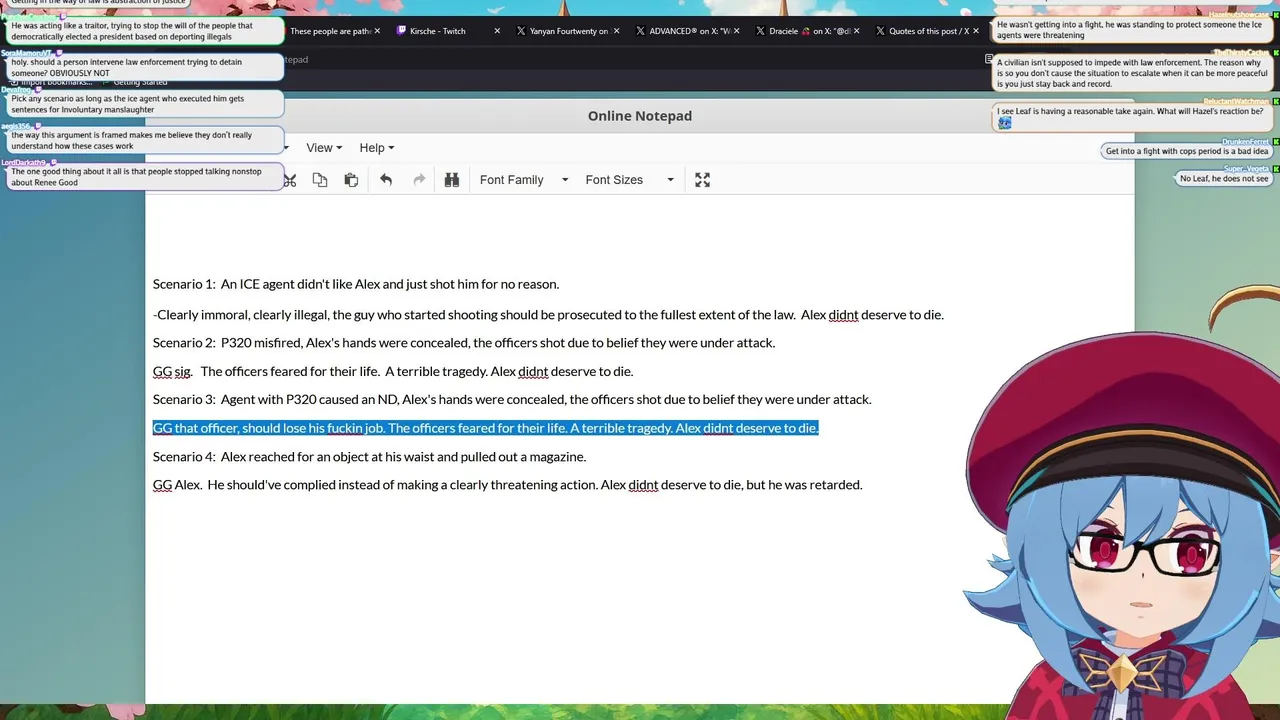Open the View menu
The image size is (1280, 720).
click(324, 148)
